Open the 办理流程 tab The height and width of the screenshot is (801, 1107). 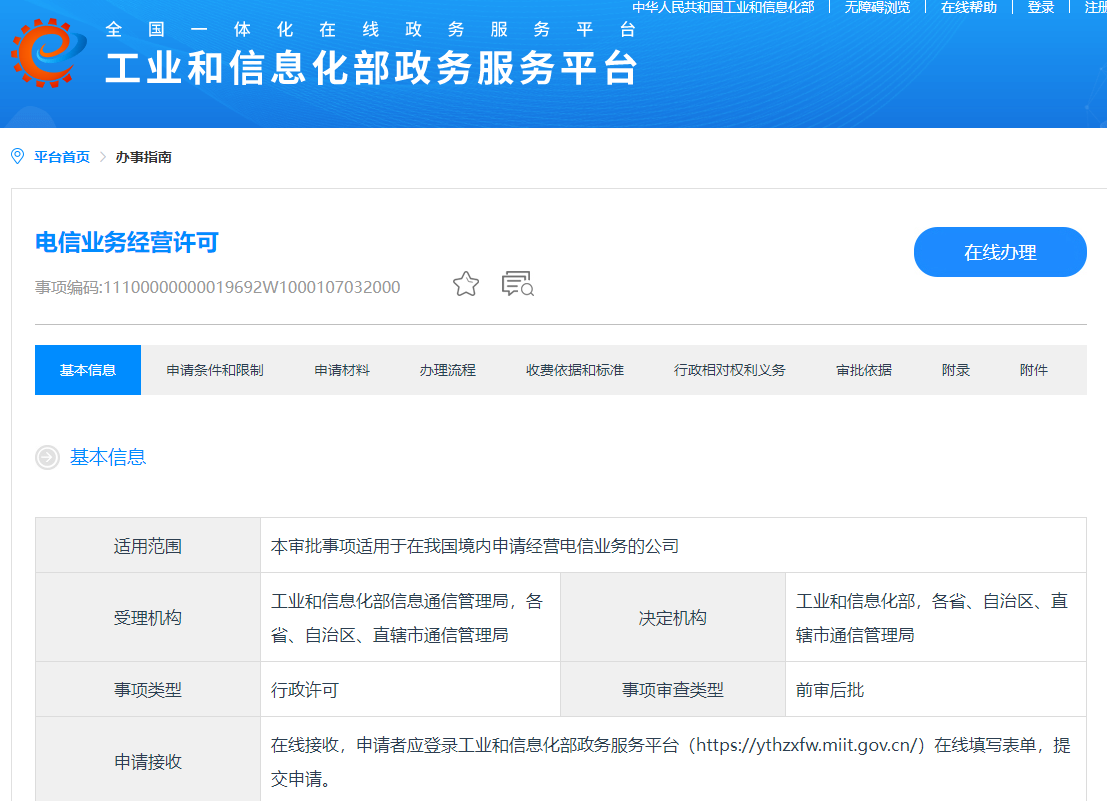(448, 370)
